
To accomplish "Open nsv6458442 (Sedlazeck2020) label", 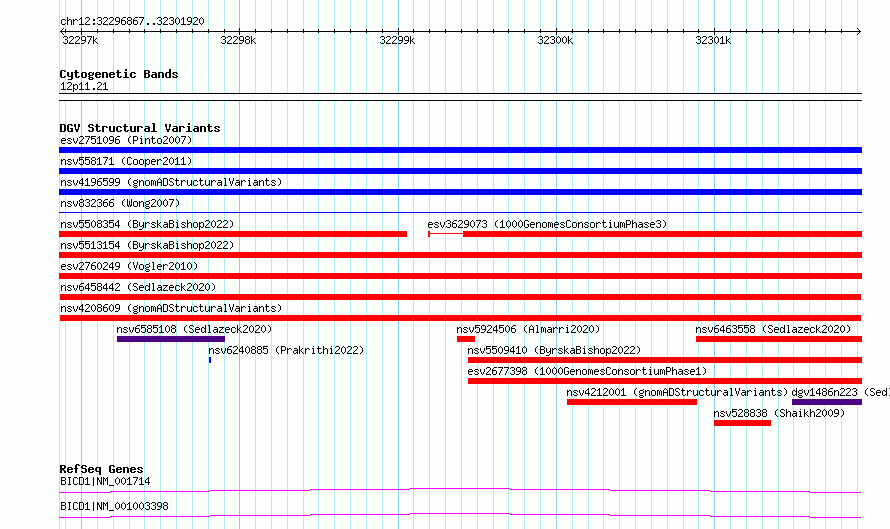I will point(138,287).
